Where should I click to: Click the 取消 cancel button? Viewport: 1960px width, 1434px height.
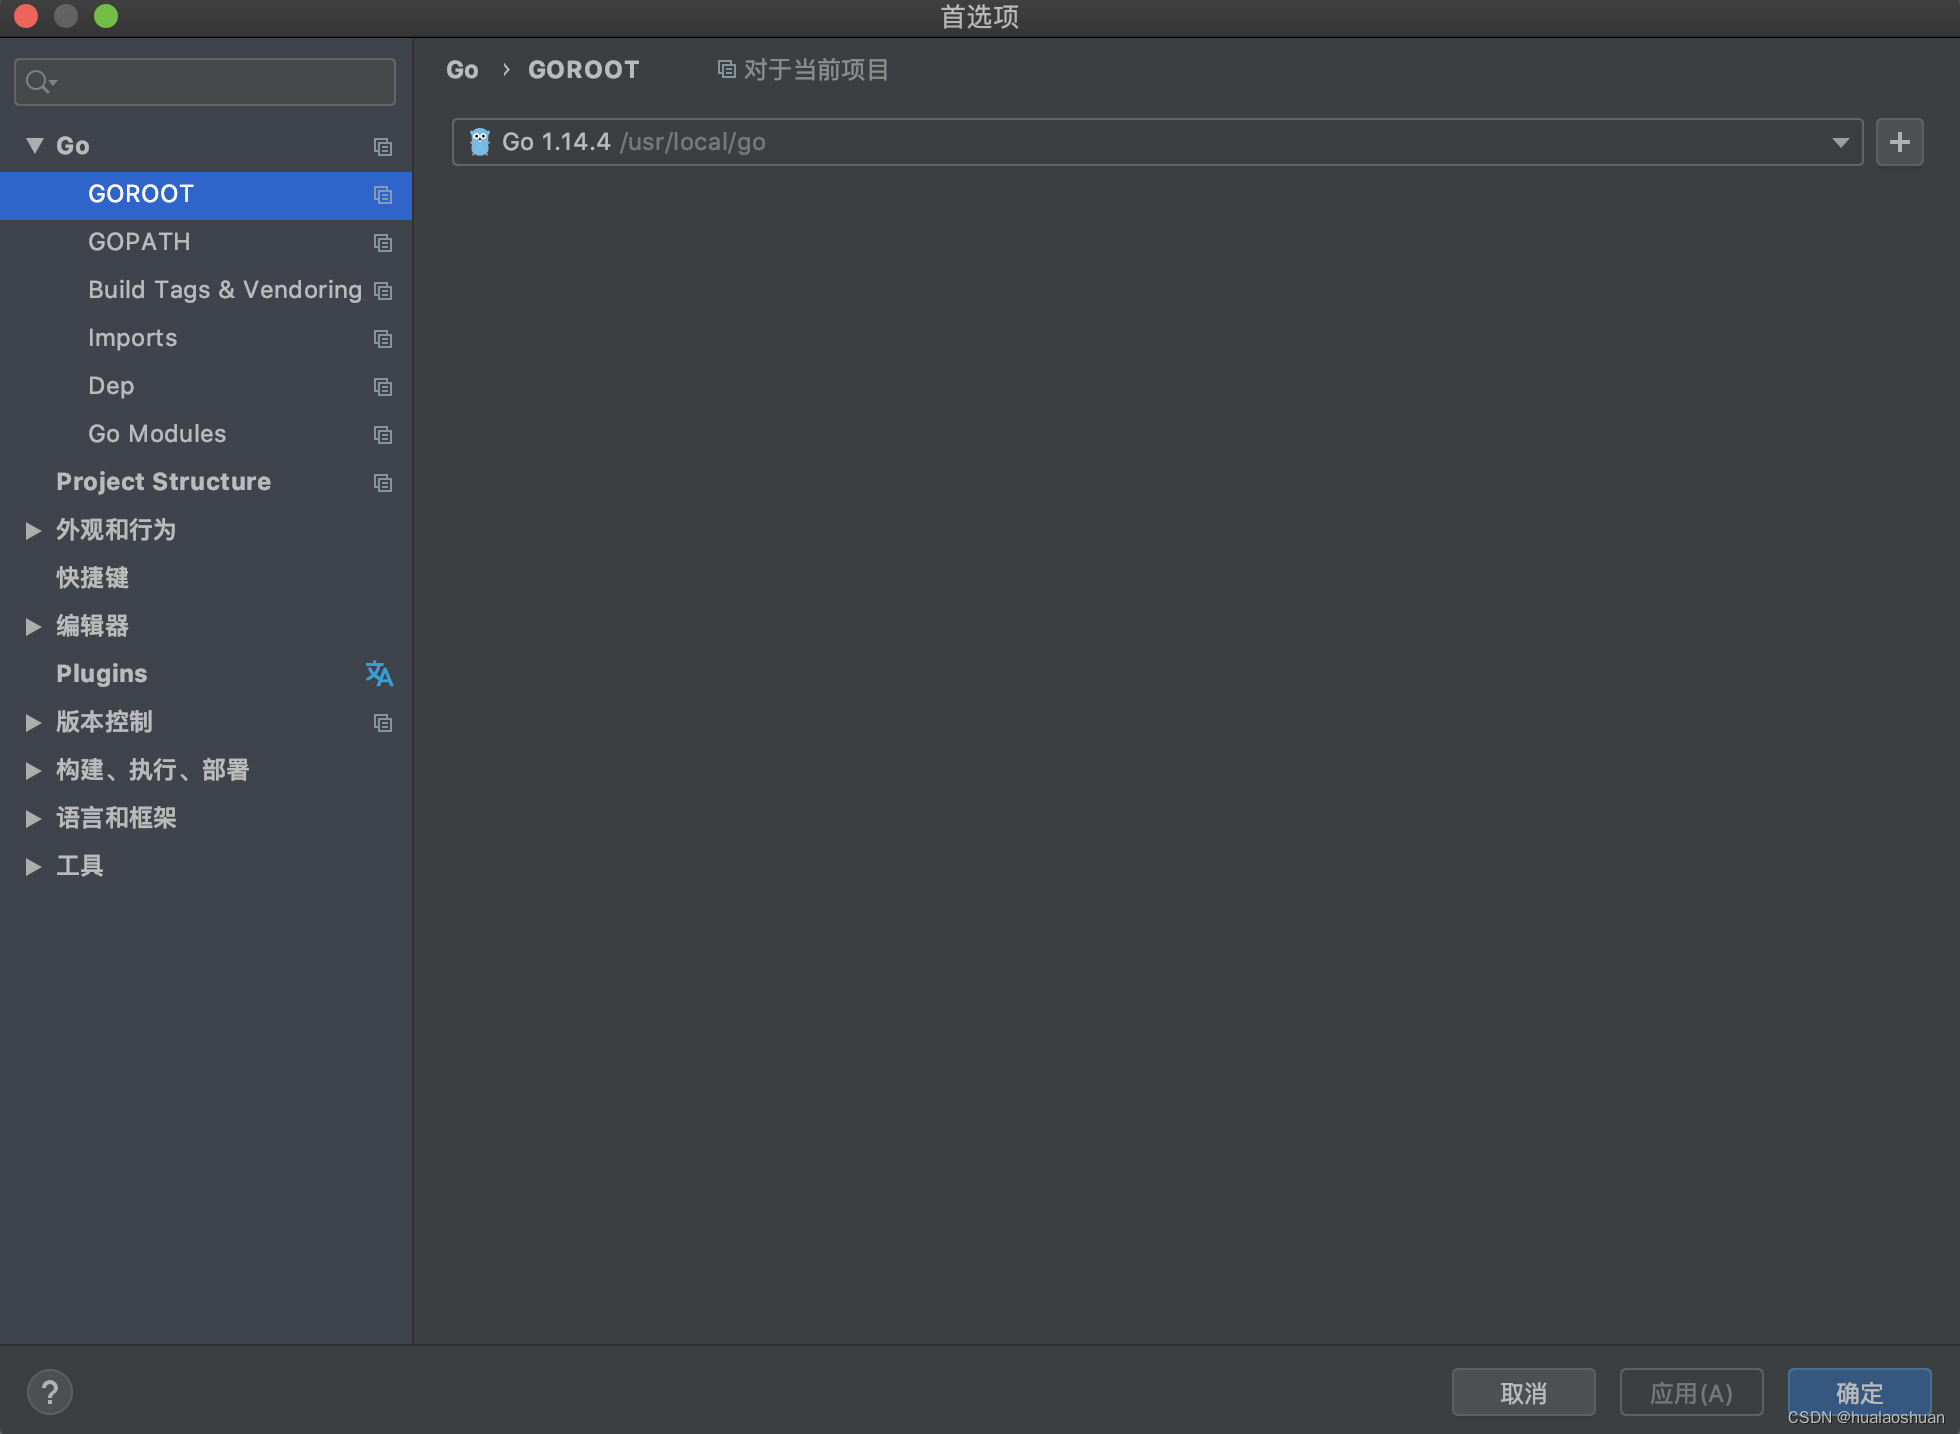tap(1523, 1392)
